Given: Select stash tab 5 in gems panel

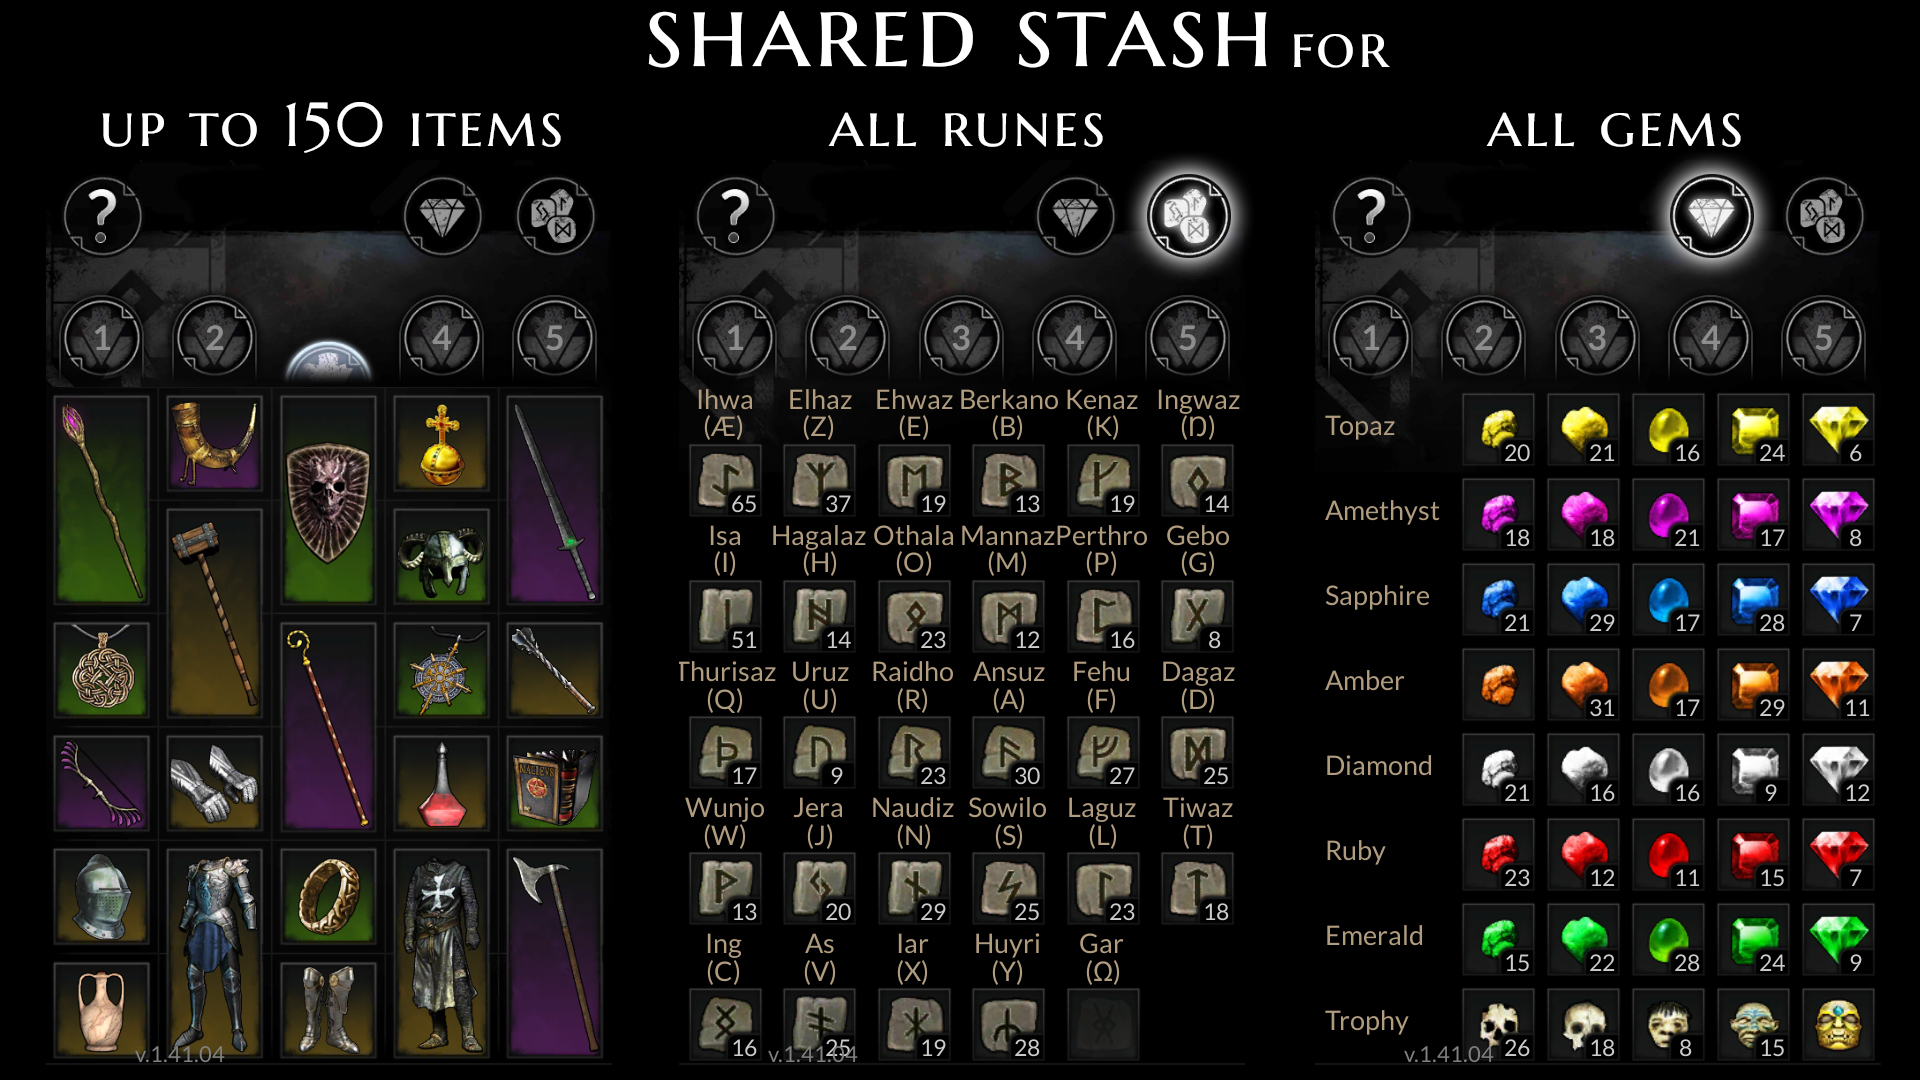Looking at the screenshot, I should 1824,338.
